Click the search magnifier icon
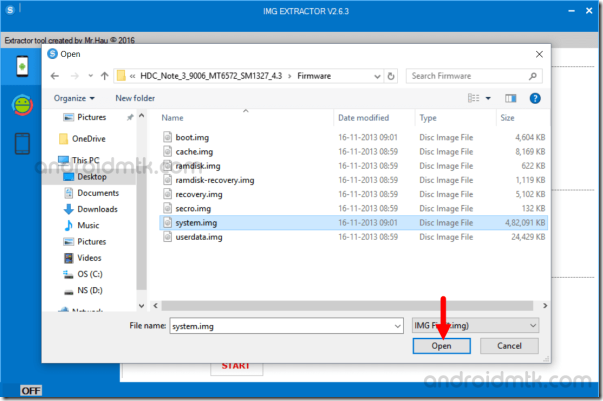 tap(533, 76)
